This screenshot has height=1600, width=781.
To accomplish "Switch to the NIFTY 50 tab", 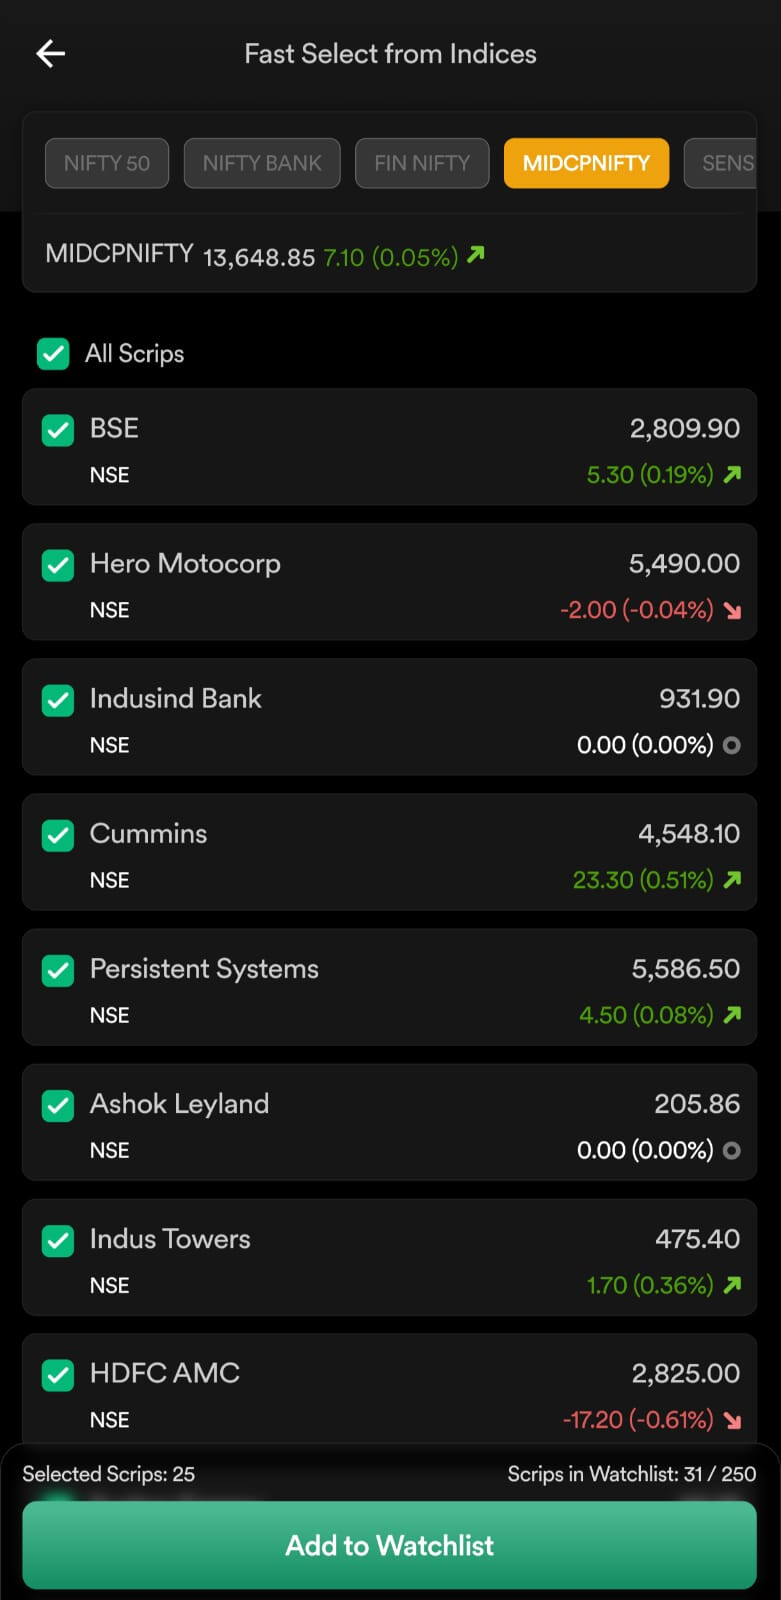I will click(107, 163).
